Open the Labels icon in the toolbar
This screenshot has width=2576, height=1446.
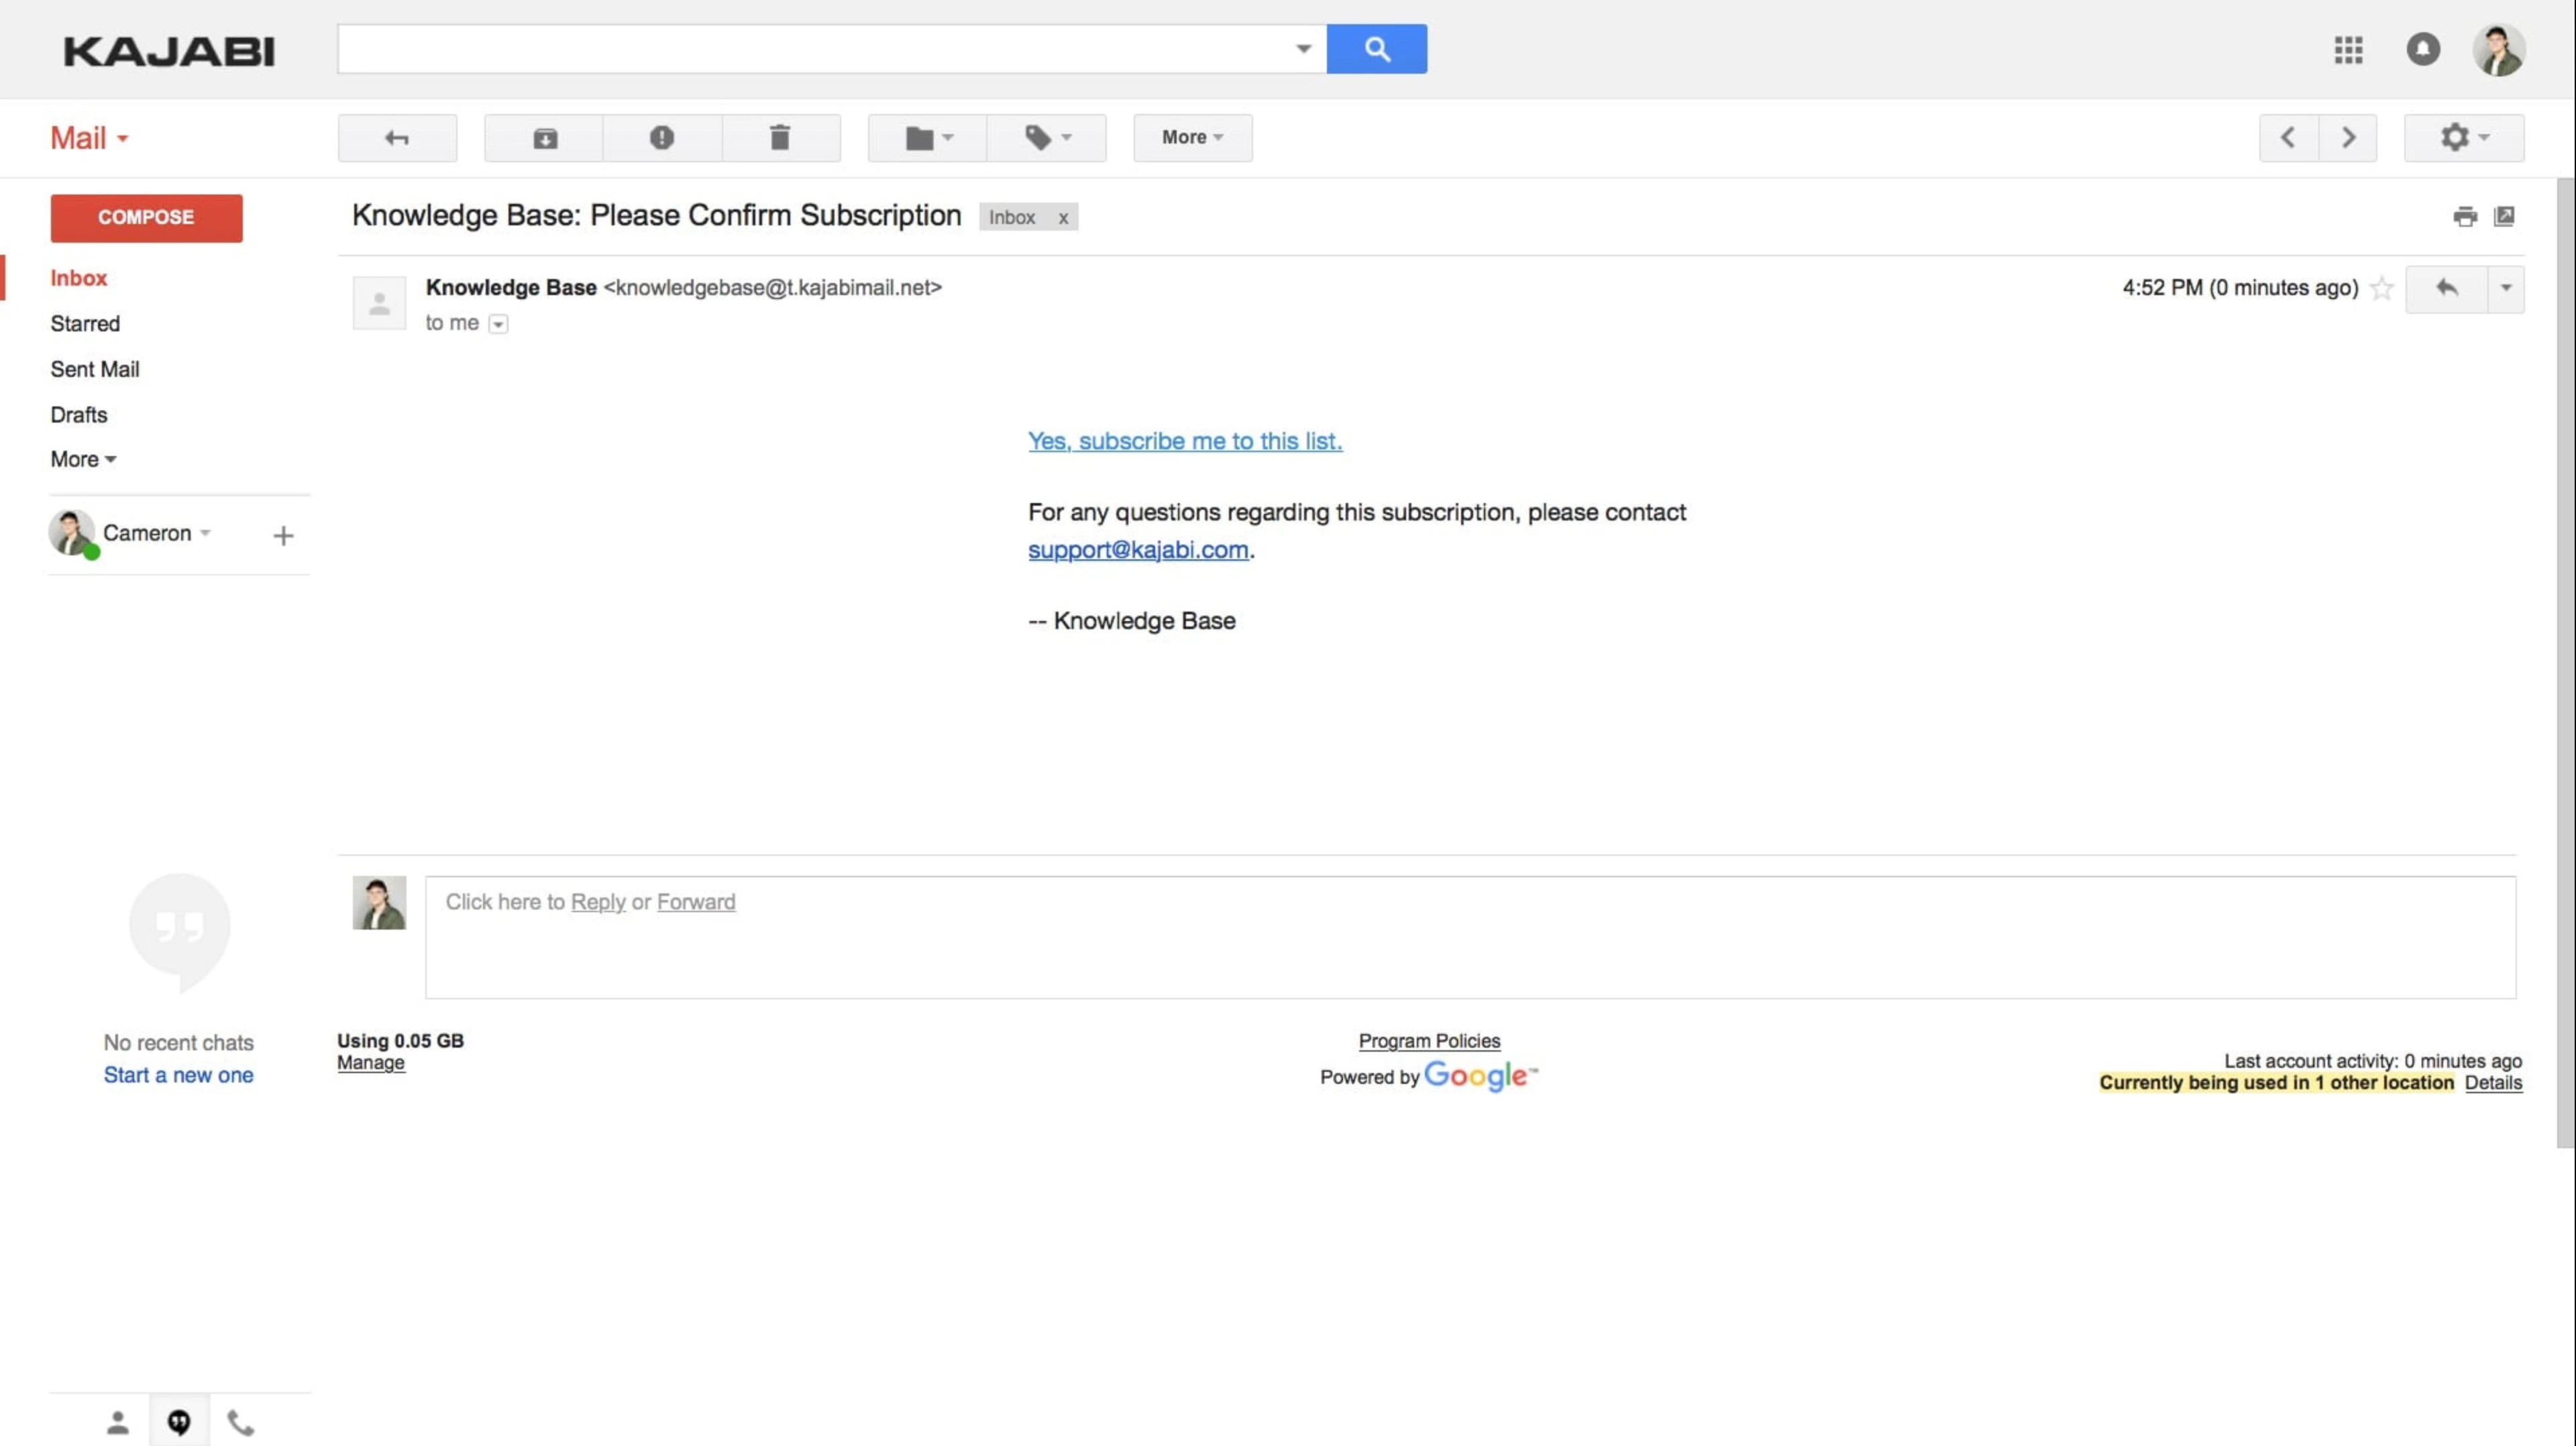1046,137
